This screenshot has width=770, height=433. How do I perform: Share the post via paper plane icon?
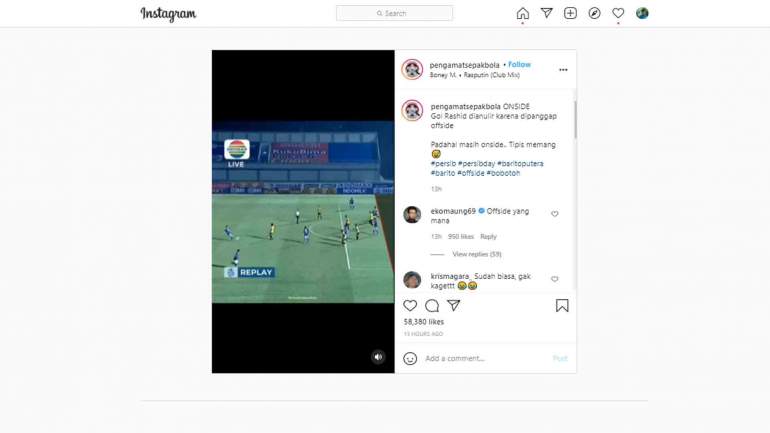(x=453, y=305)
